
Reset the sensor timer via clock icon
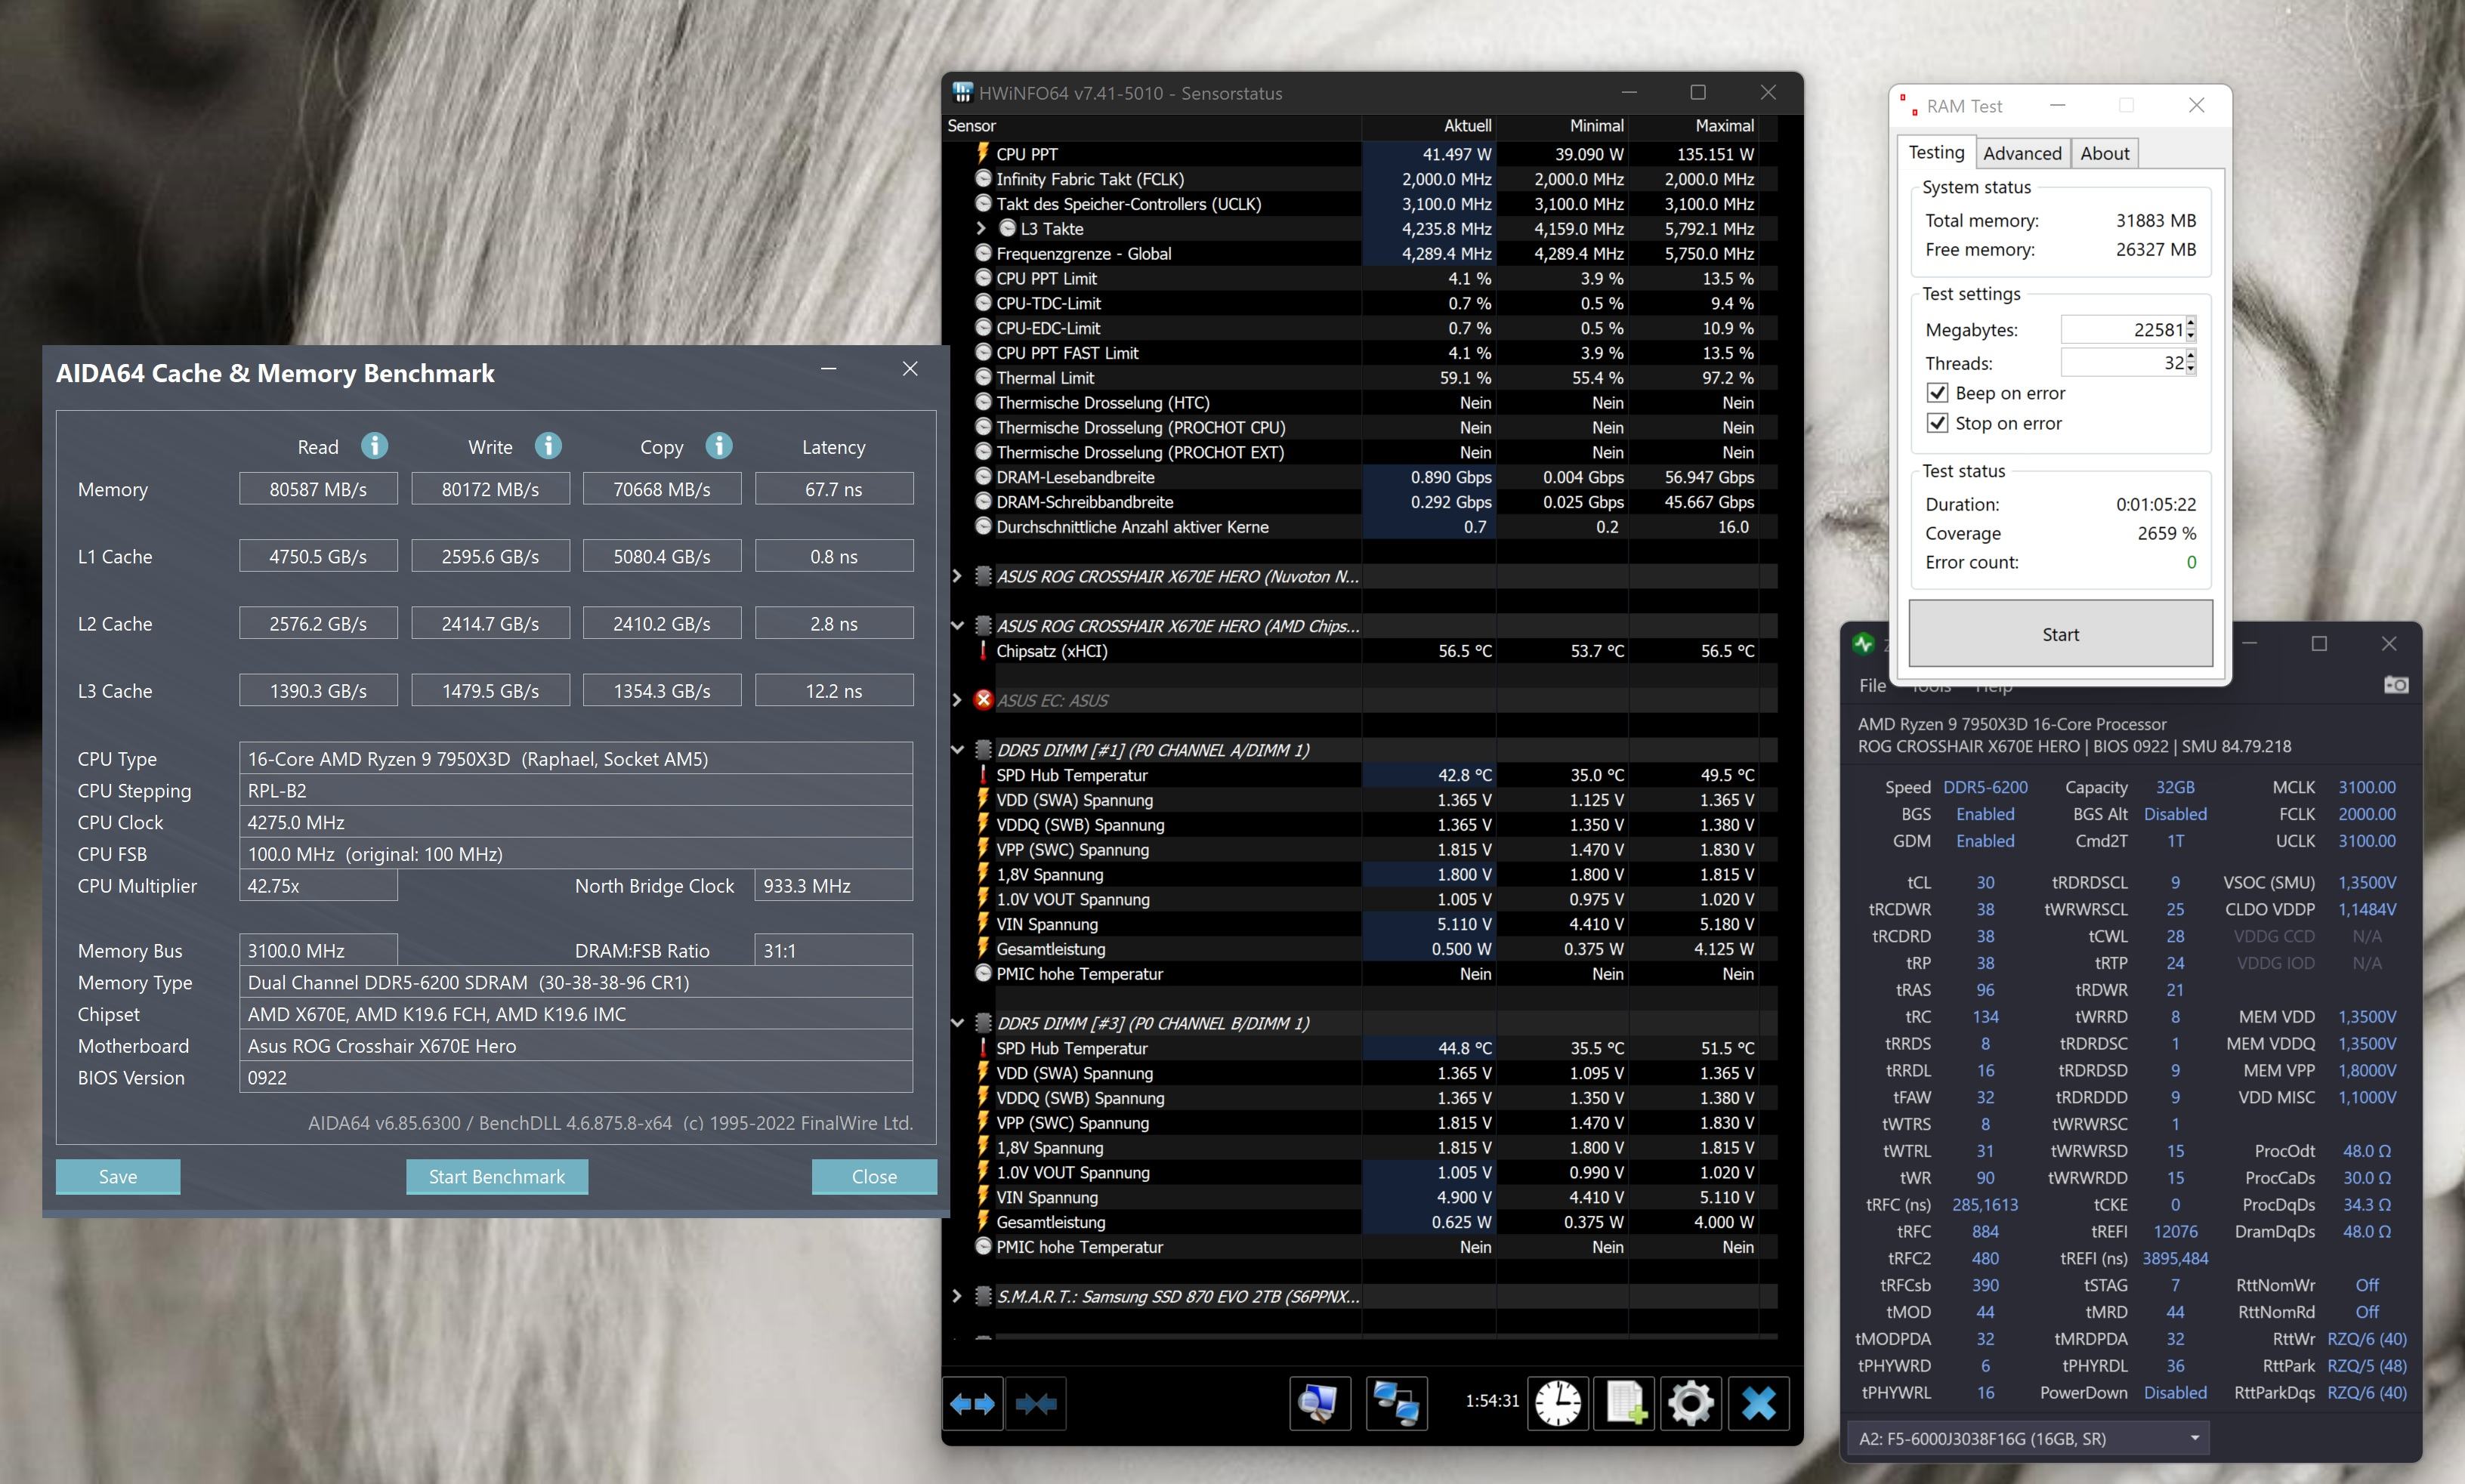pyautogui.click(x=1557, y=1403)
